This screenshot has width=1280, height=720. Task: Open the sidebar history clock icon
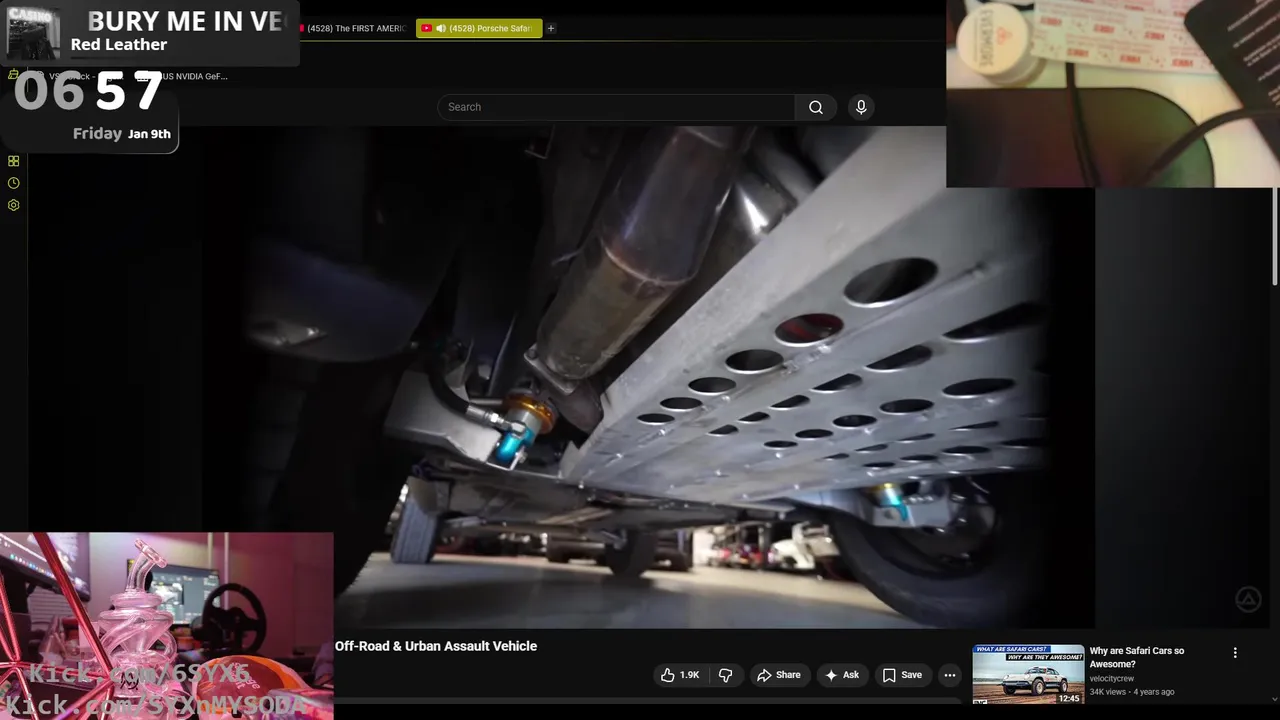pos(14,183)
